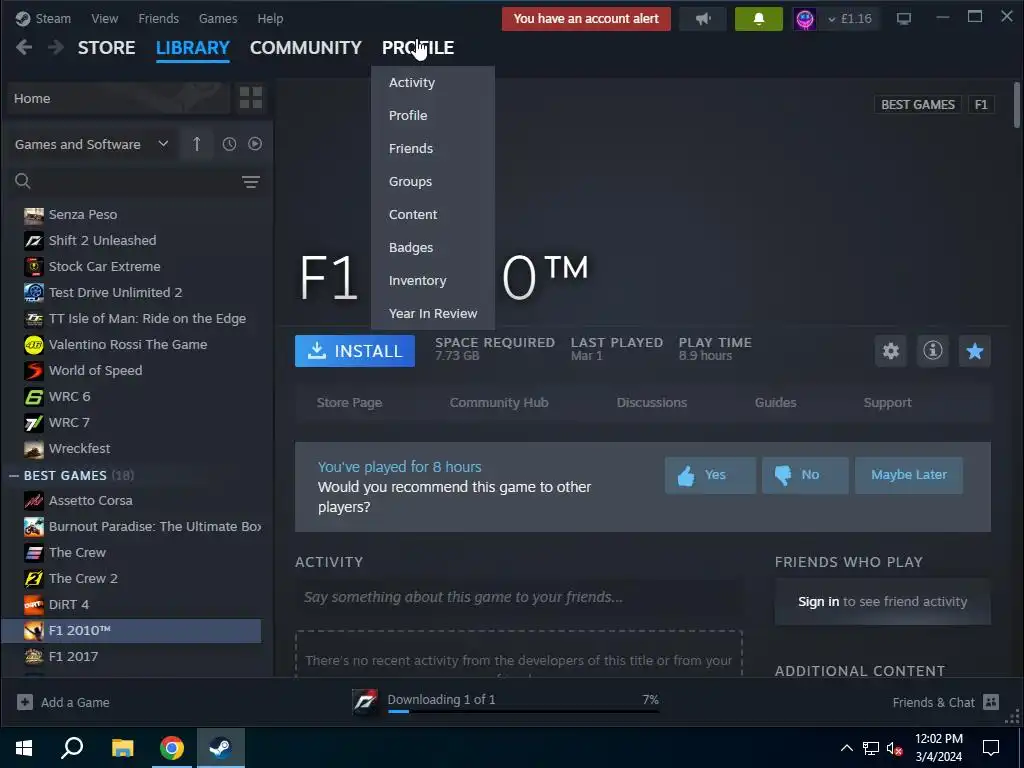
Task: Go to the COMMUNITY tab
Action: tap(306, 48)
